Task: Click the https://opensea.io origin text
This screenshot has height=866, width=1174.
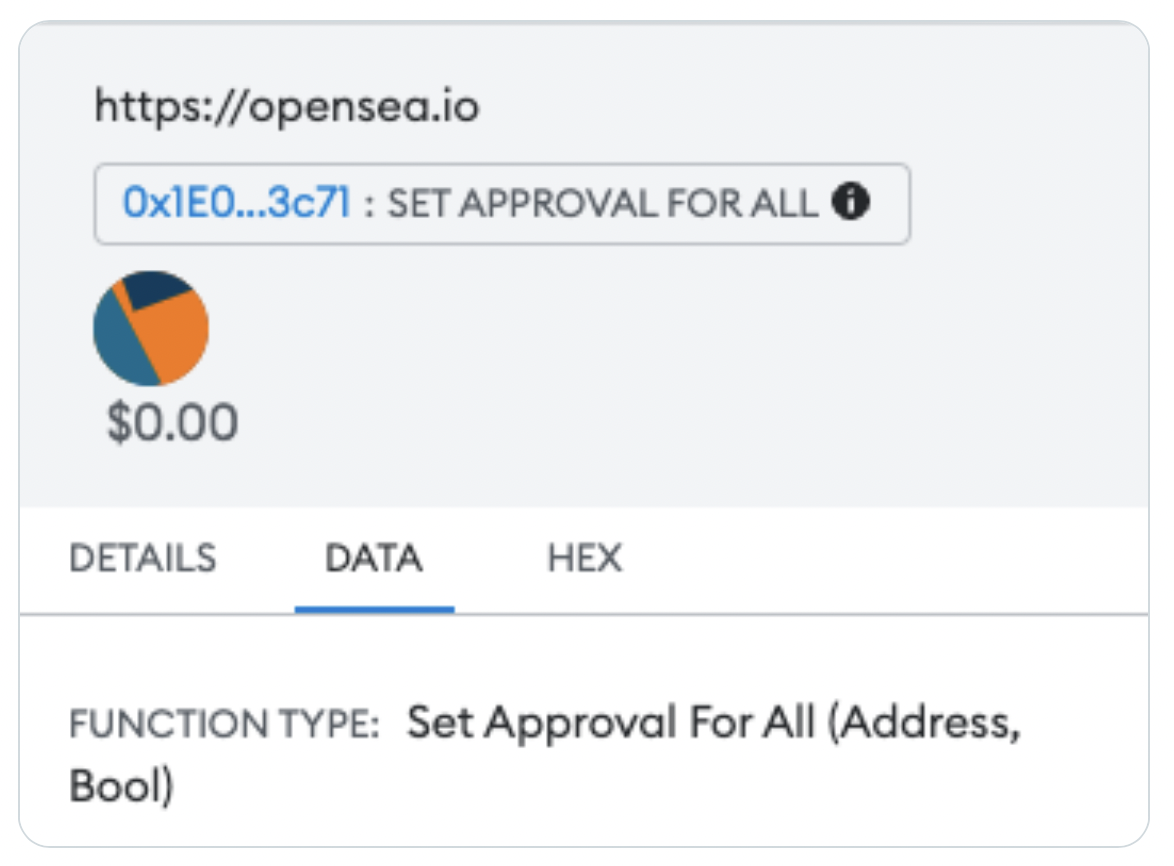Action: tap(287, 106)
